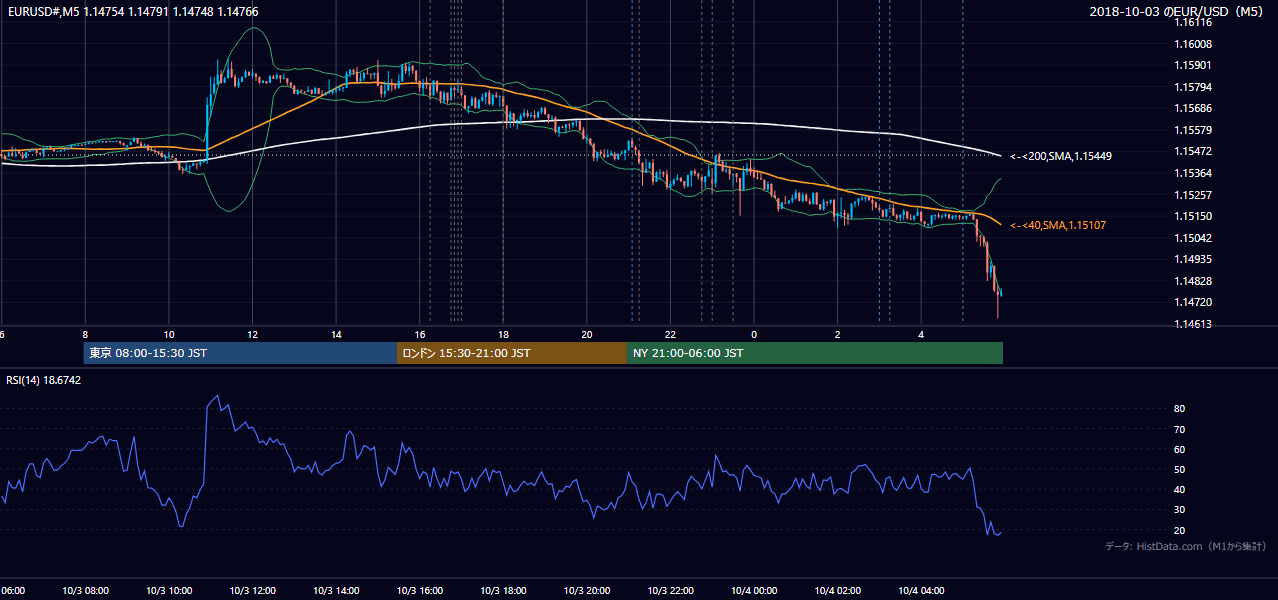Click the 10/3 10:00 time label
Screen dimensions: 1278x600
pos(169,591)
